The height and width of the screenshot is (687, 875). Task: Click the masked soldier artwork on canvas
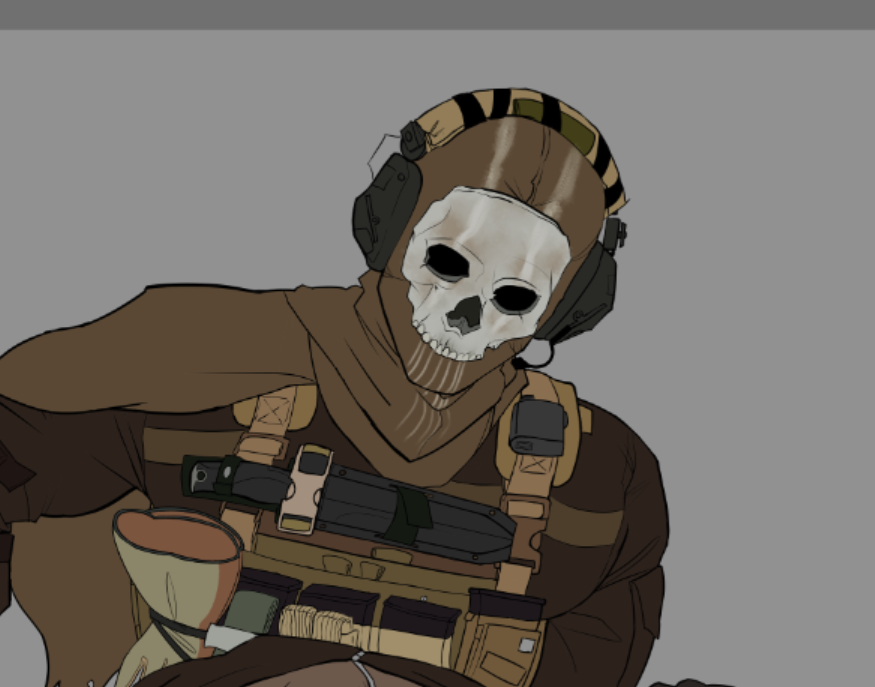coord(335,387)
